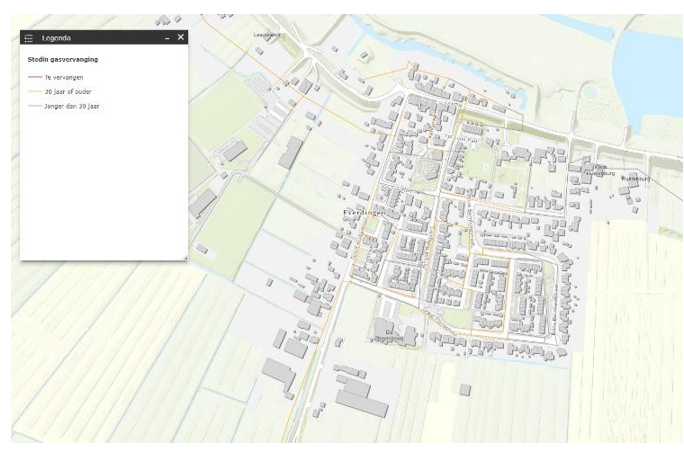684x452 pixels.
Task: Click the largest grey building at the bottom of the map
Action: point(360,398)
